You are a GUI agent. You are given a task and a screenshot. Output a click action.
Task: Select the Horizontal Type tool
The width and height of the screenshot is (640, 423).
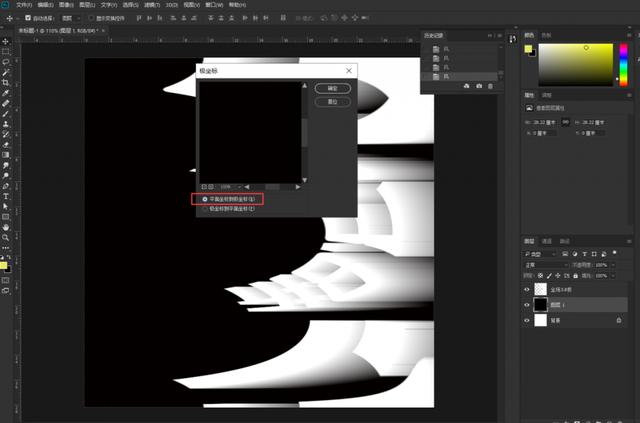[x=6, y=195]
